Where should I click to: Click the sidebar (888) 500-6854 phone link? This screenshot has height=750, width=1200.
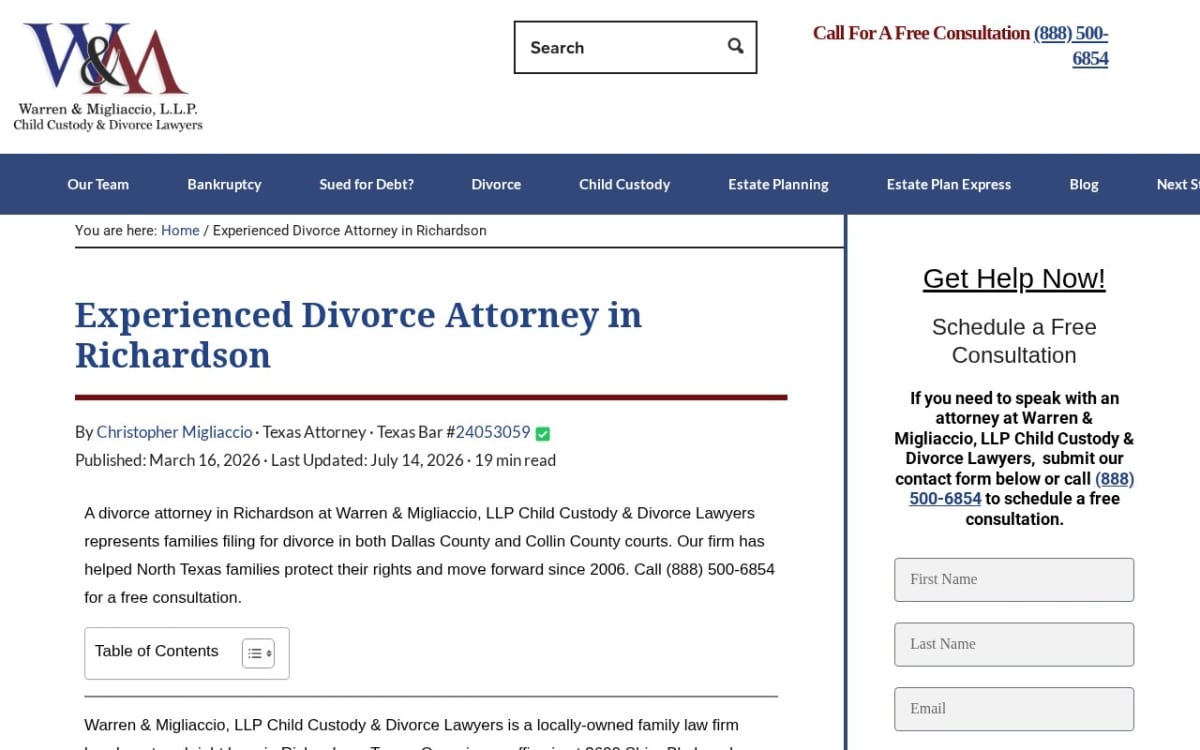point(1021,488)
